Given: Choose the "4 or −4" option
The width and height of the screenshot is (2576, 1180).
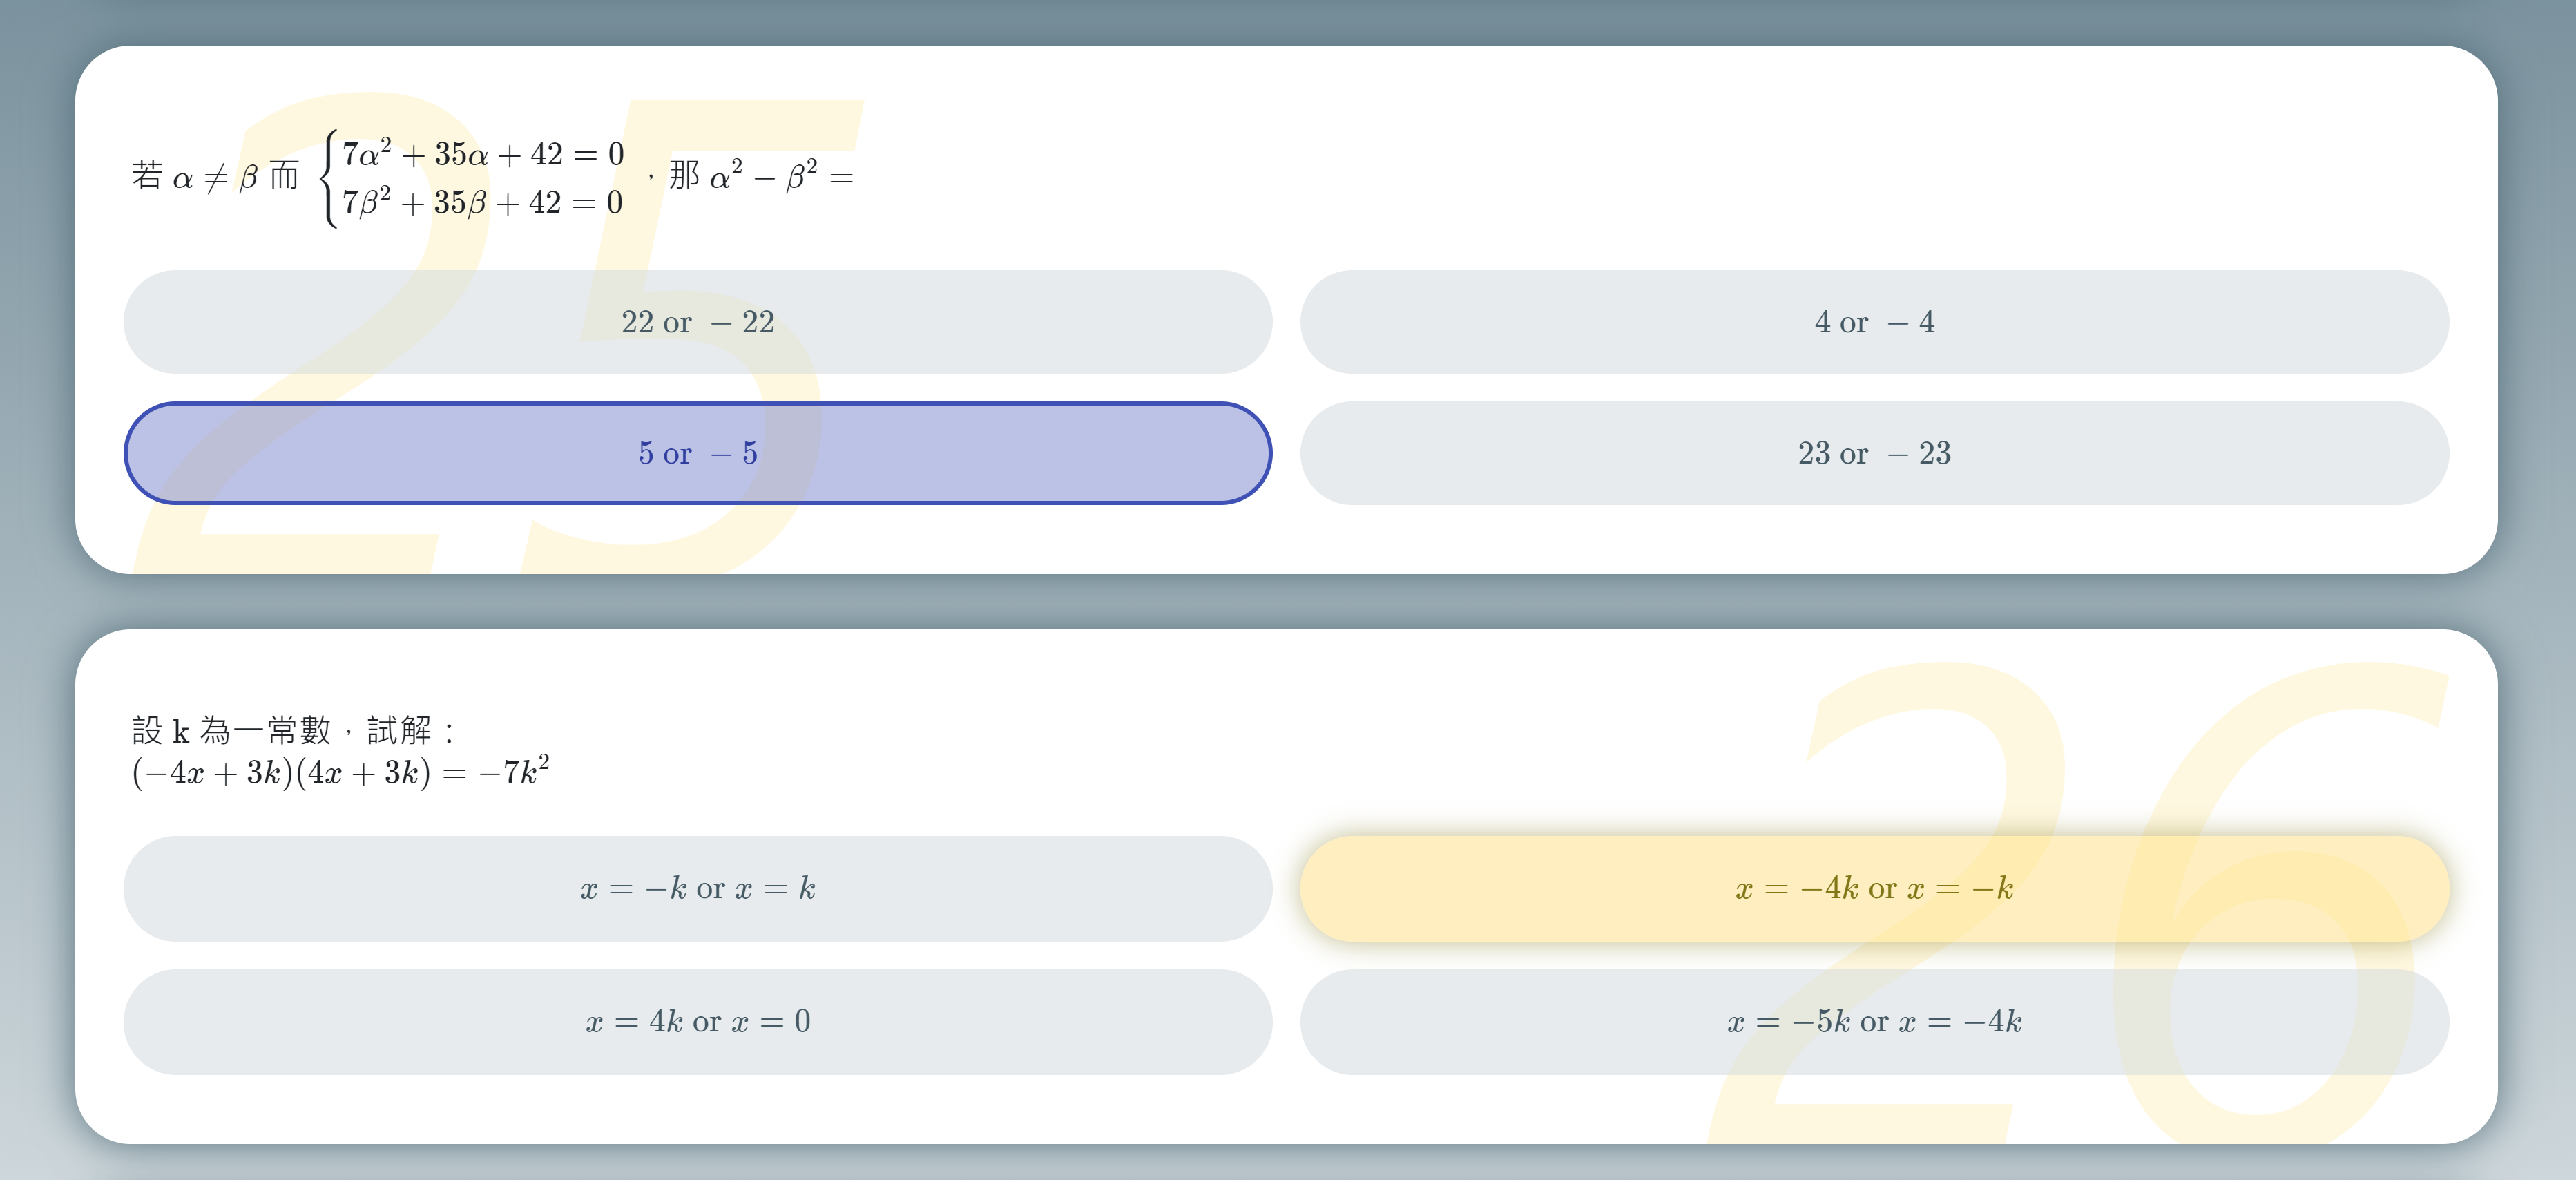Looking at the screenshot, I should (1874, 322).
